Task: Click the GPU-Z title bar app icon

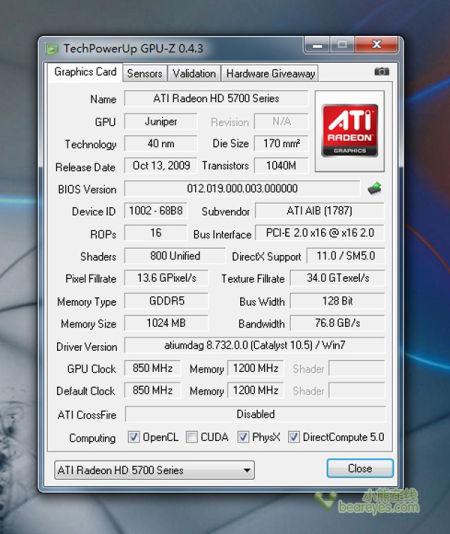Action: click(52, 49)
